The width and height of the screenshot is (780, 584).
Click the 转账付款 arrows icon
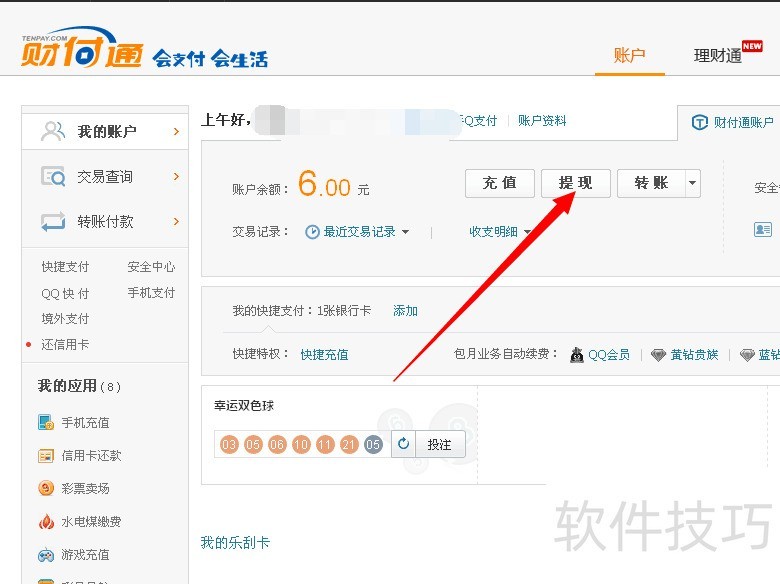pyautogui.click(x=53, y=221)
